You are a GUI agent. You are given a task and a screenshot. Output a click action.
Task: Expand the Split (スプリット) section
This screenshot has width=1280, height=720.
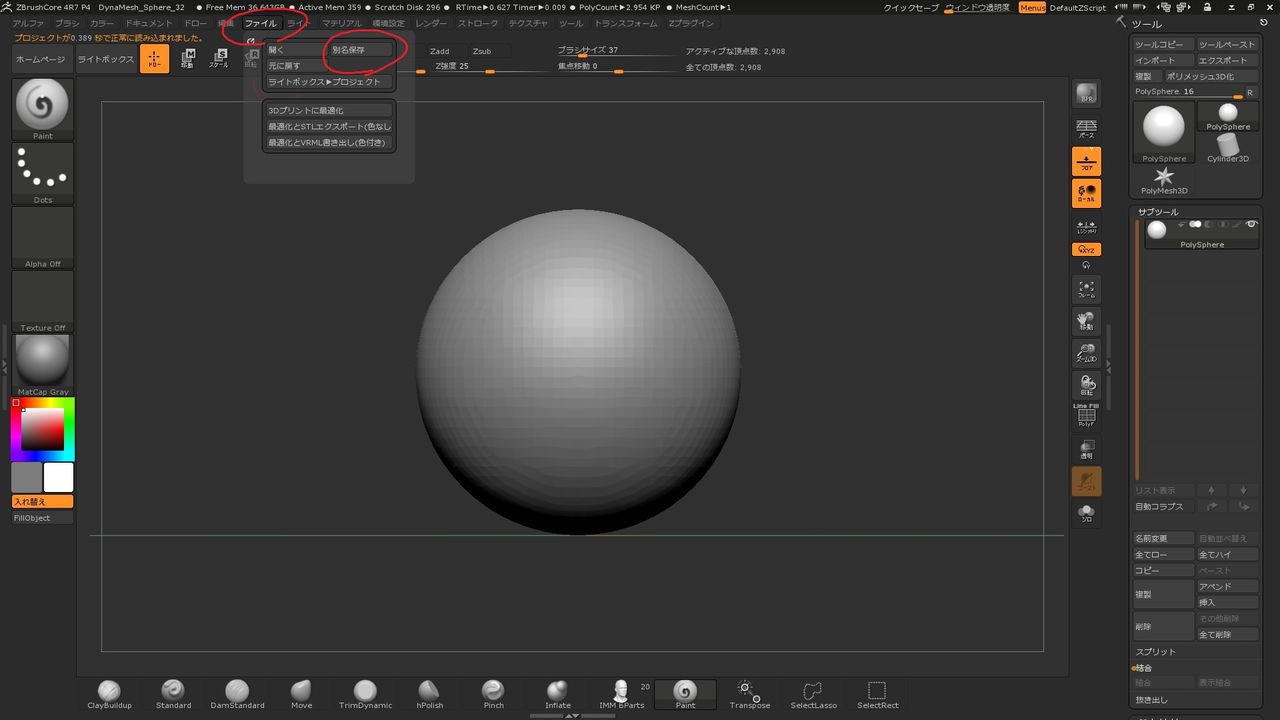[1156, 652]
